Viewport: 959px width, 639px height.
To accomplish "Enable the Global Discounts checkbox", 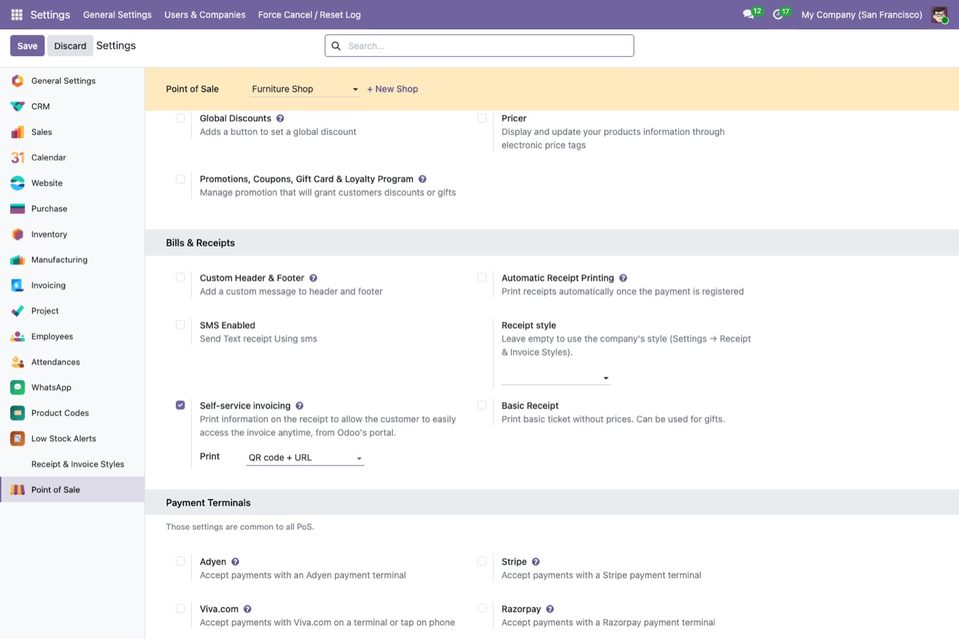I will 180,119.
